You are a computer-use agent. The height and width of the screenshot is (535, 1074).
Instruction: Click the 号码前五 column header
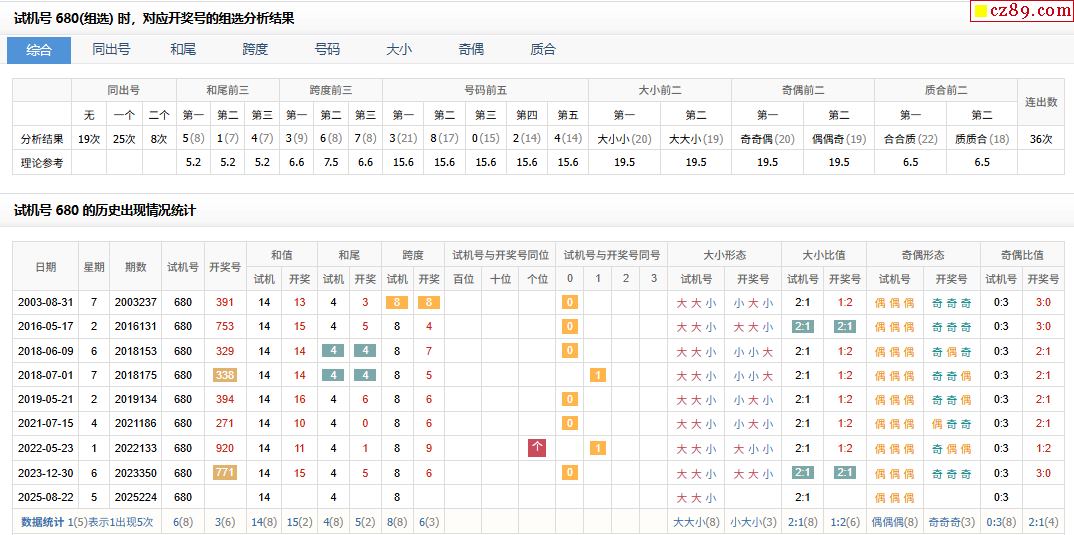point(486,90)
